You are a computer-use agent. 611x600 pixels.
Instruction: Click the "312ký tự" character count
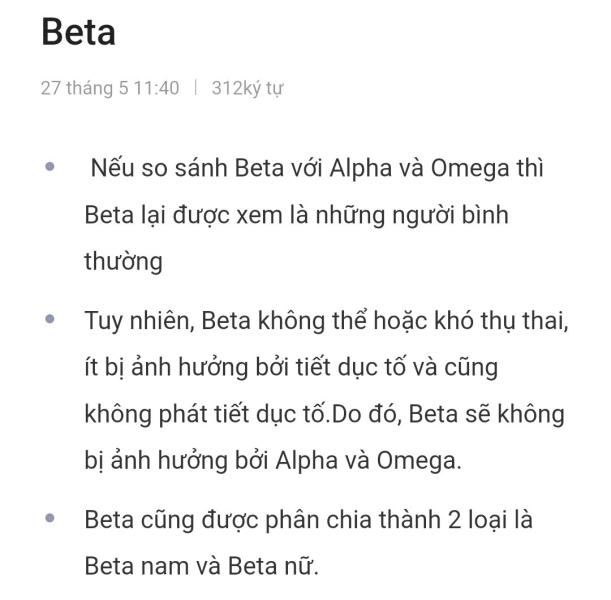(x=247, y=88)
